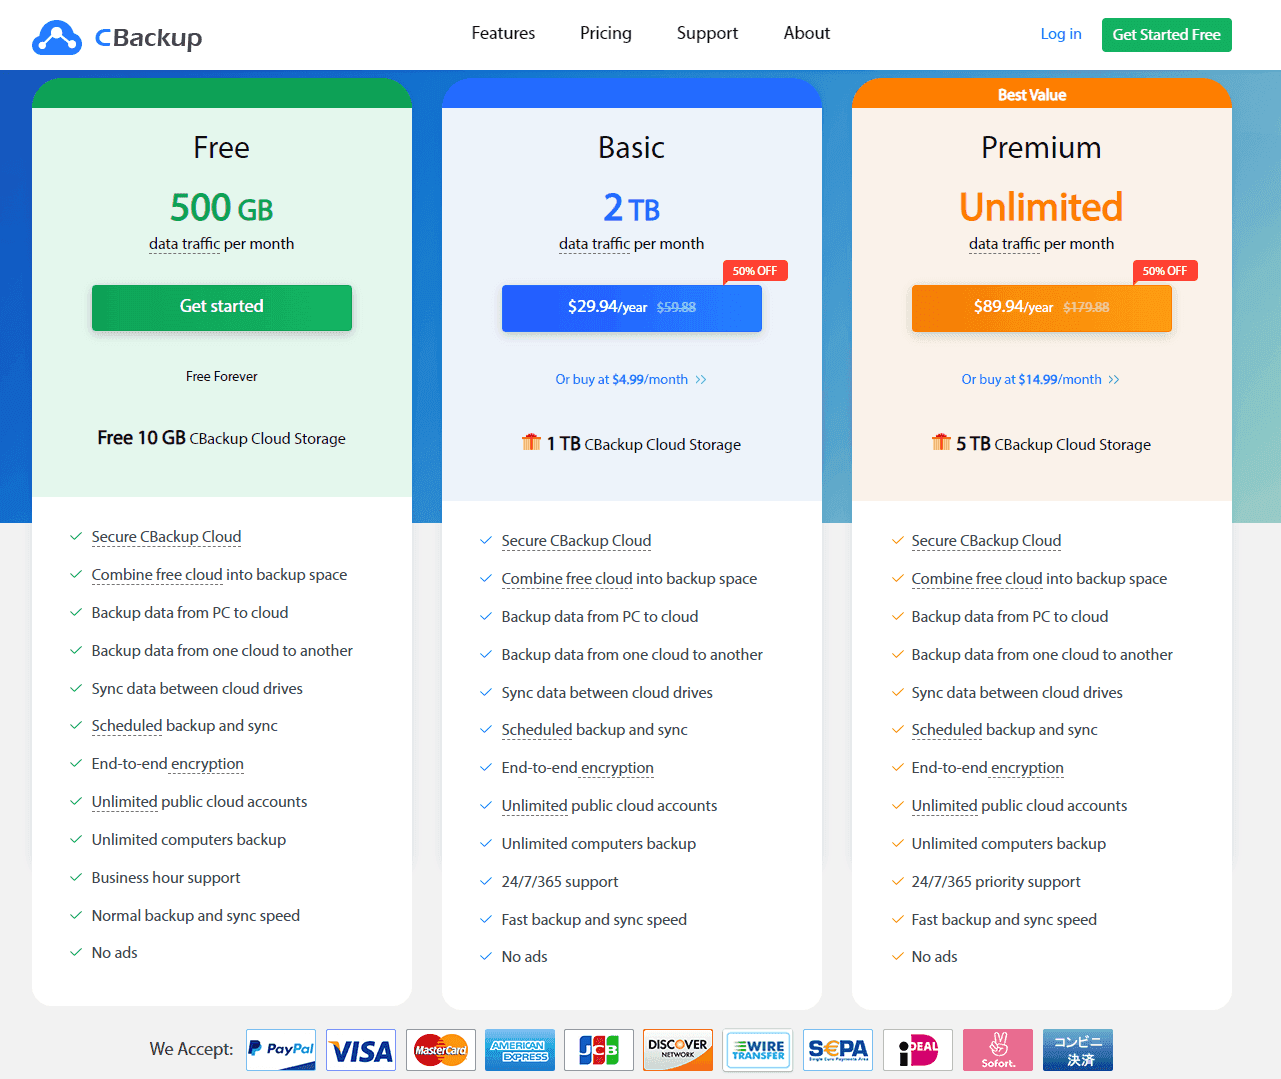Open the Features menu
Viewport: 1281px width, 1079px height.
click(503, 33)
